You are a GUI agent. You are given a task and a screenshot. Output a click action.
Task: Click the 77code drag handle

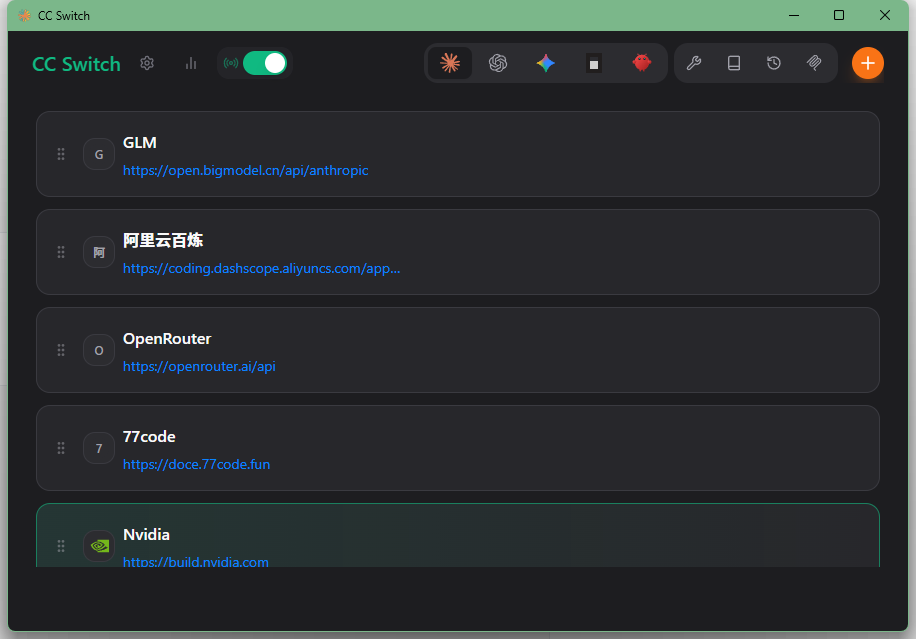point(61,448)
